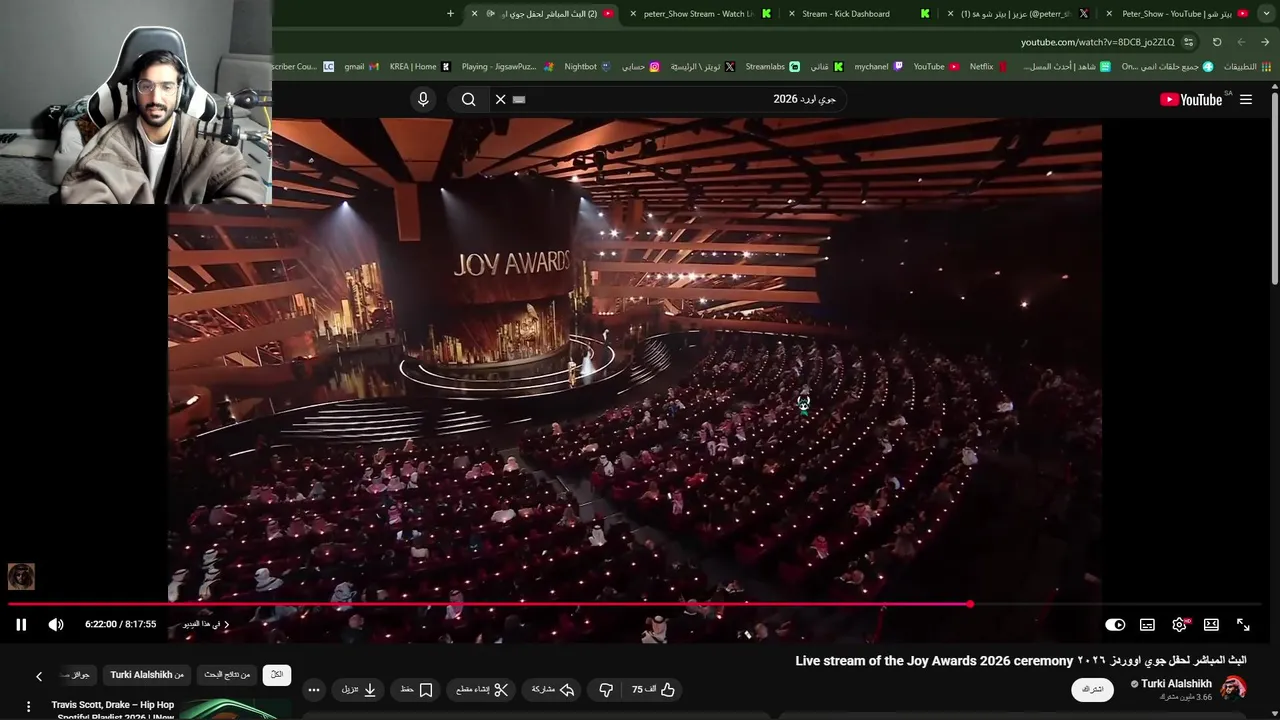Open Travis Scott, Drake Hip Hop video
Screen dimensions: 1280x720
coord(113,710)
